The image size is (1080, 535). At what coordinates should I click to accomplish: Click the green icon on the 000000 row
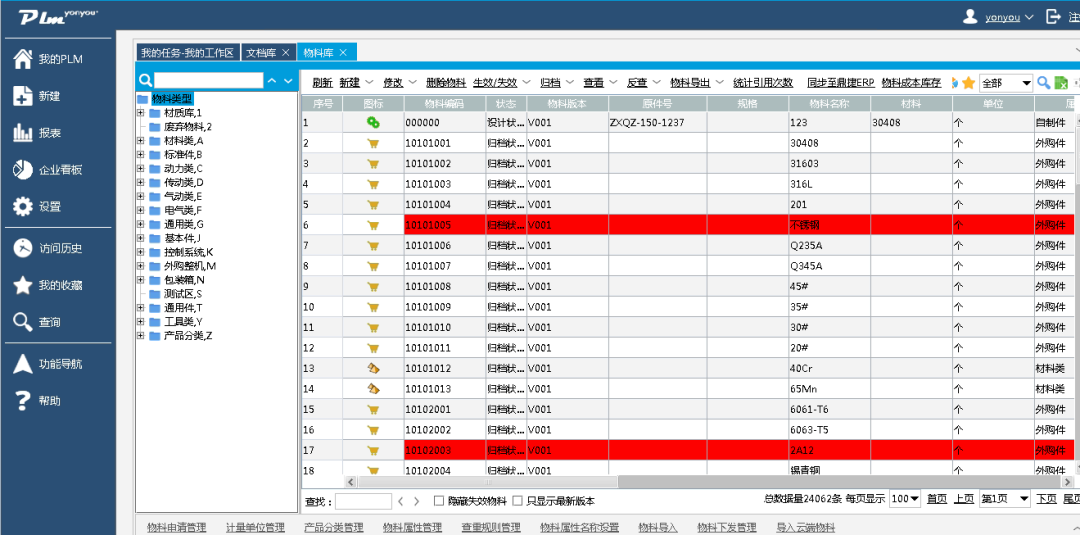373,123
